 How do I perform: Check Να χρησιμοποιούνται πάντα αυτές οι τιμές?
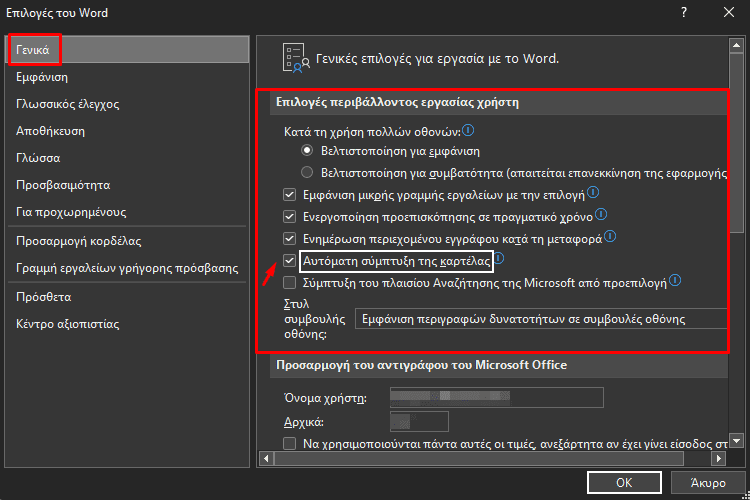click(x=289, y=444)
